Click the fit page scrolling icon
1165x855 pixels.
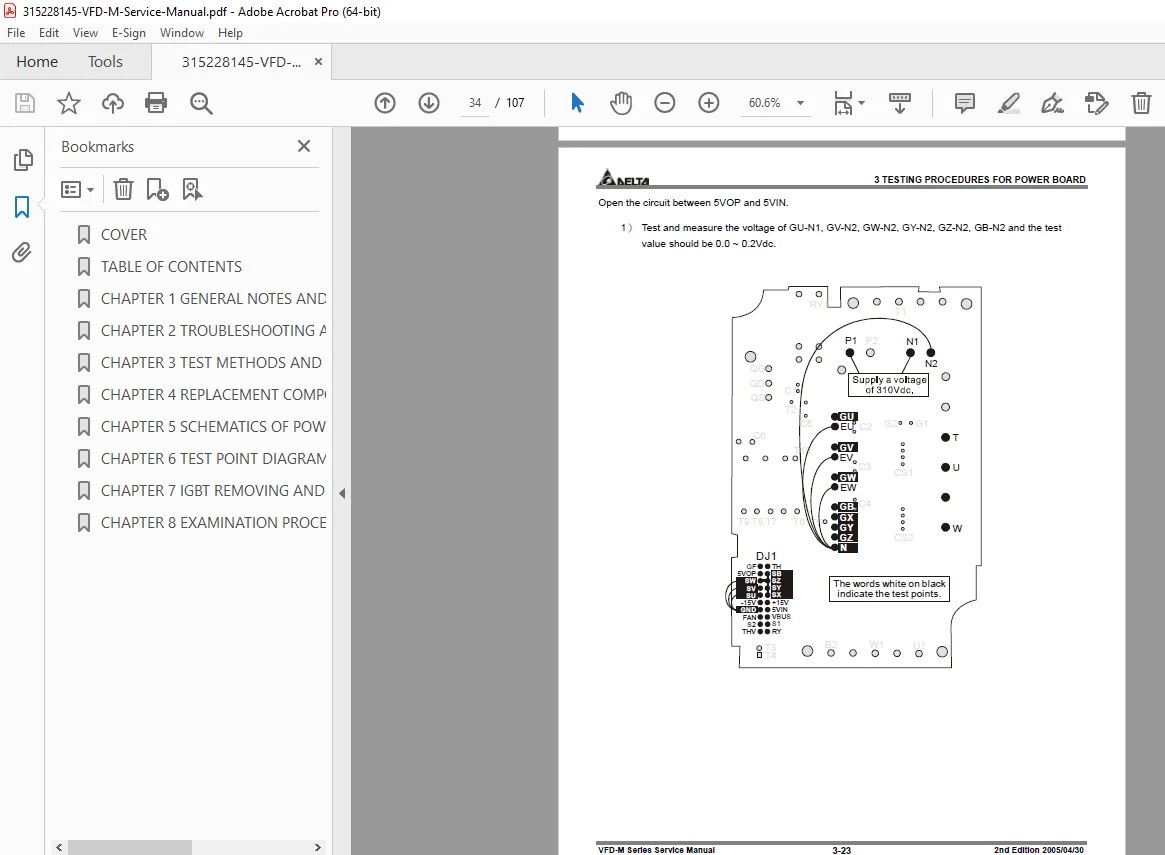click(x=843, y=103)
